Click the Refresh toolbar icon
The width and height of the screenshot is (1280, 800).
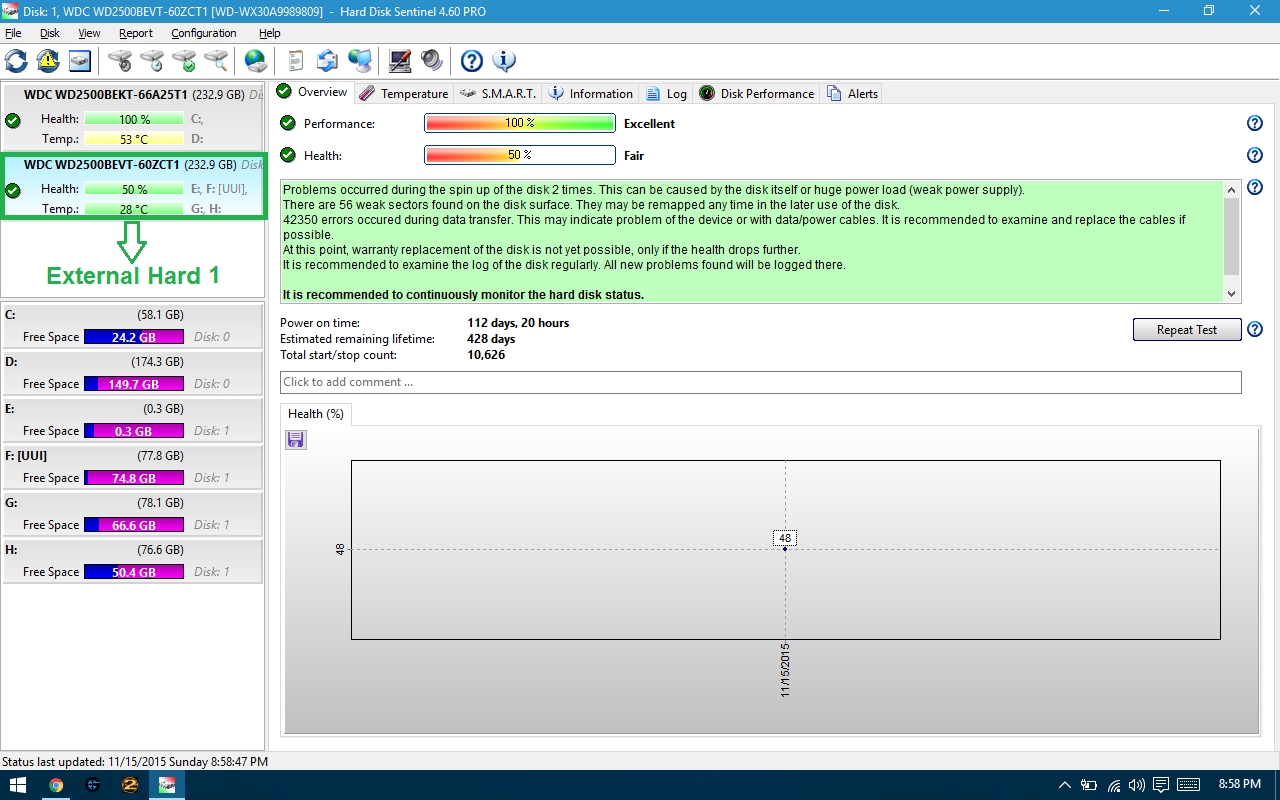point(16,61)
